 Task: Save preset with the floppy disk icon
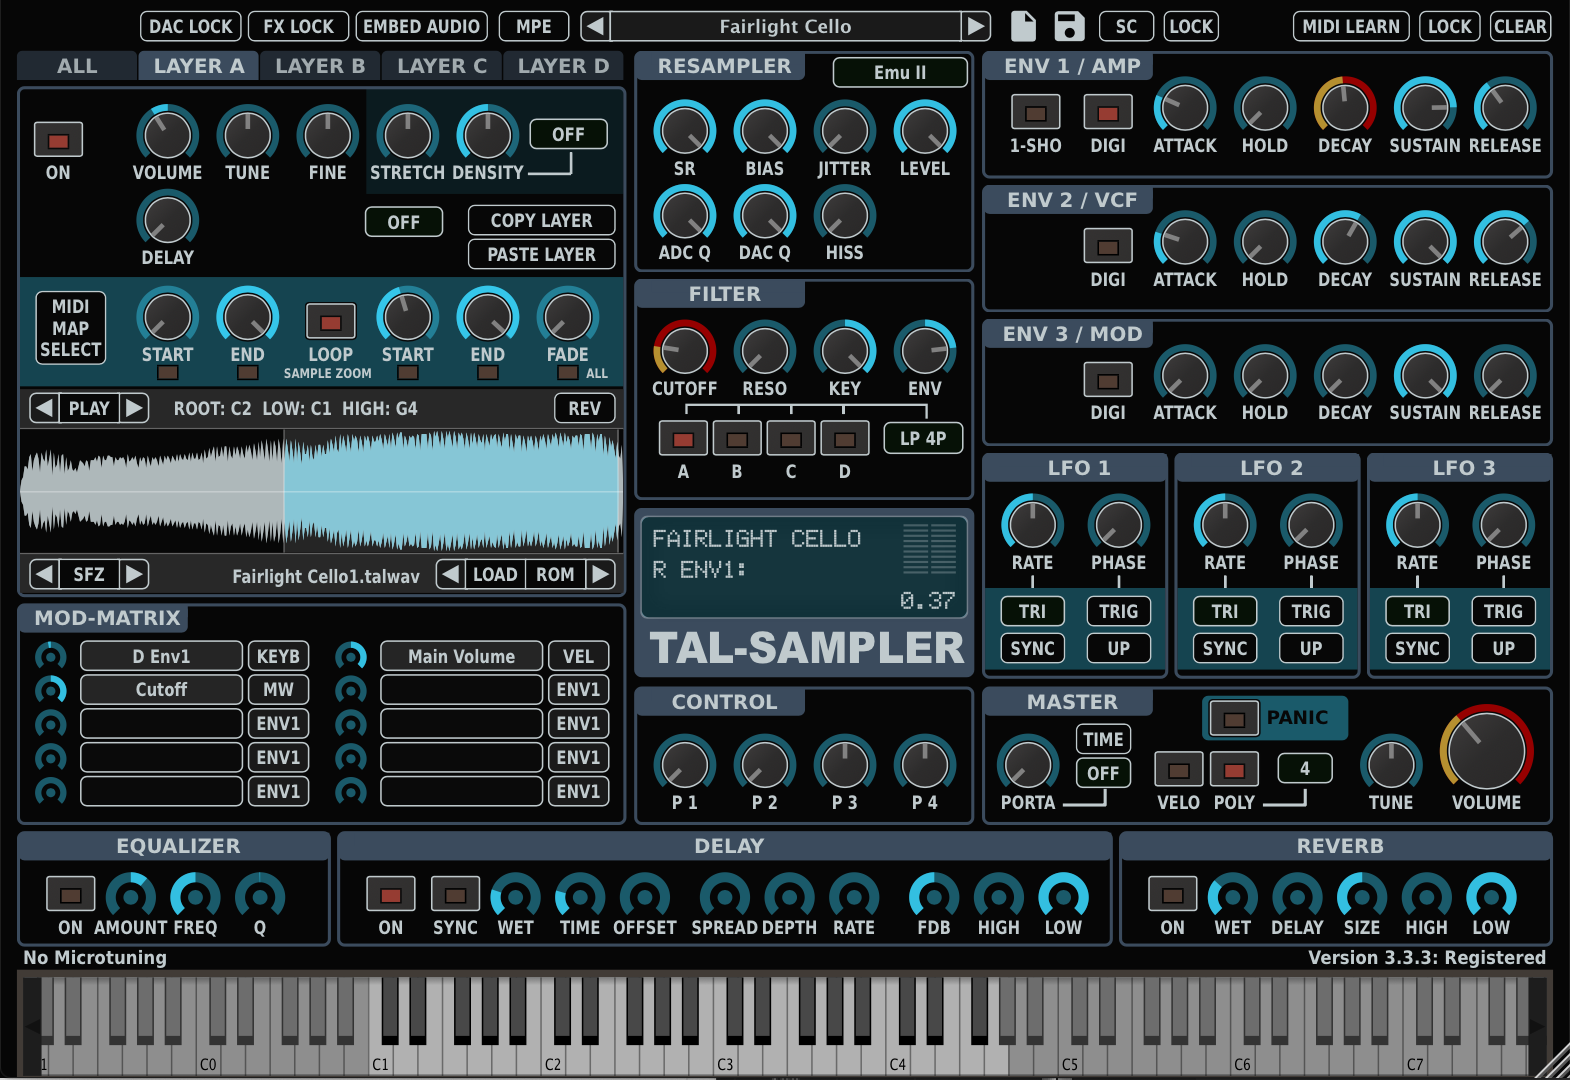coord(1069,26)
